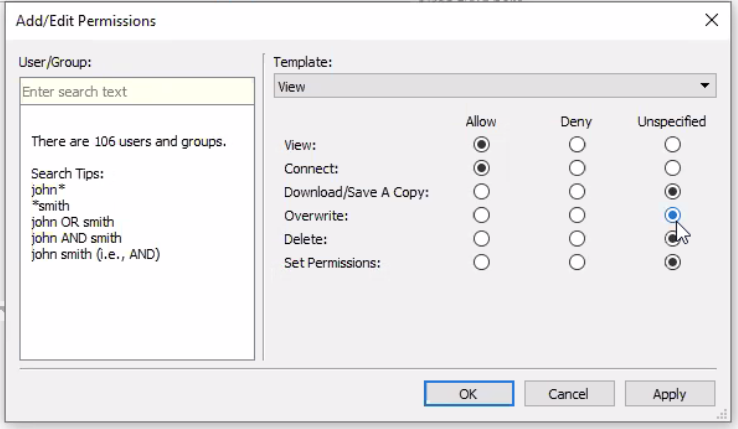The image size is (738, 429).
Task: Allow the Delete permission
Action: click(482, 238)
